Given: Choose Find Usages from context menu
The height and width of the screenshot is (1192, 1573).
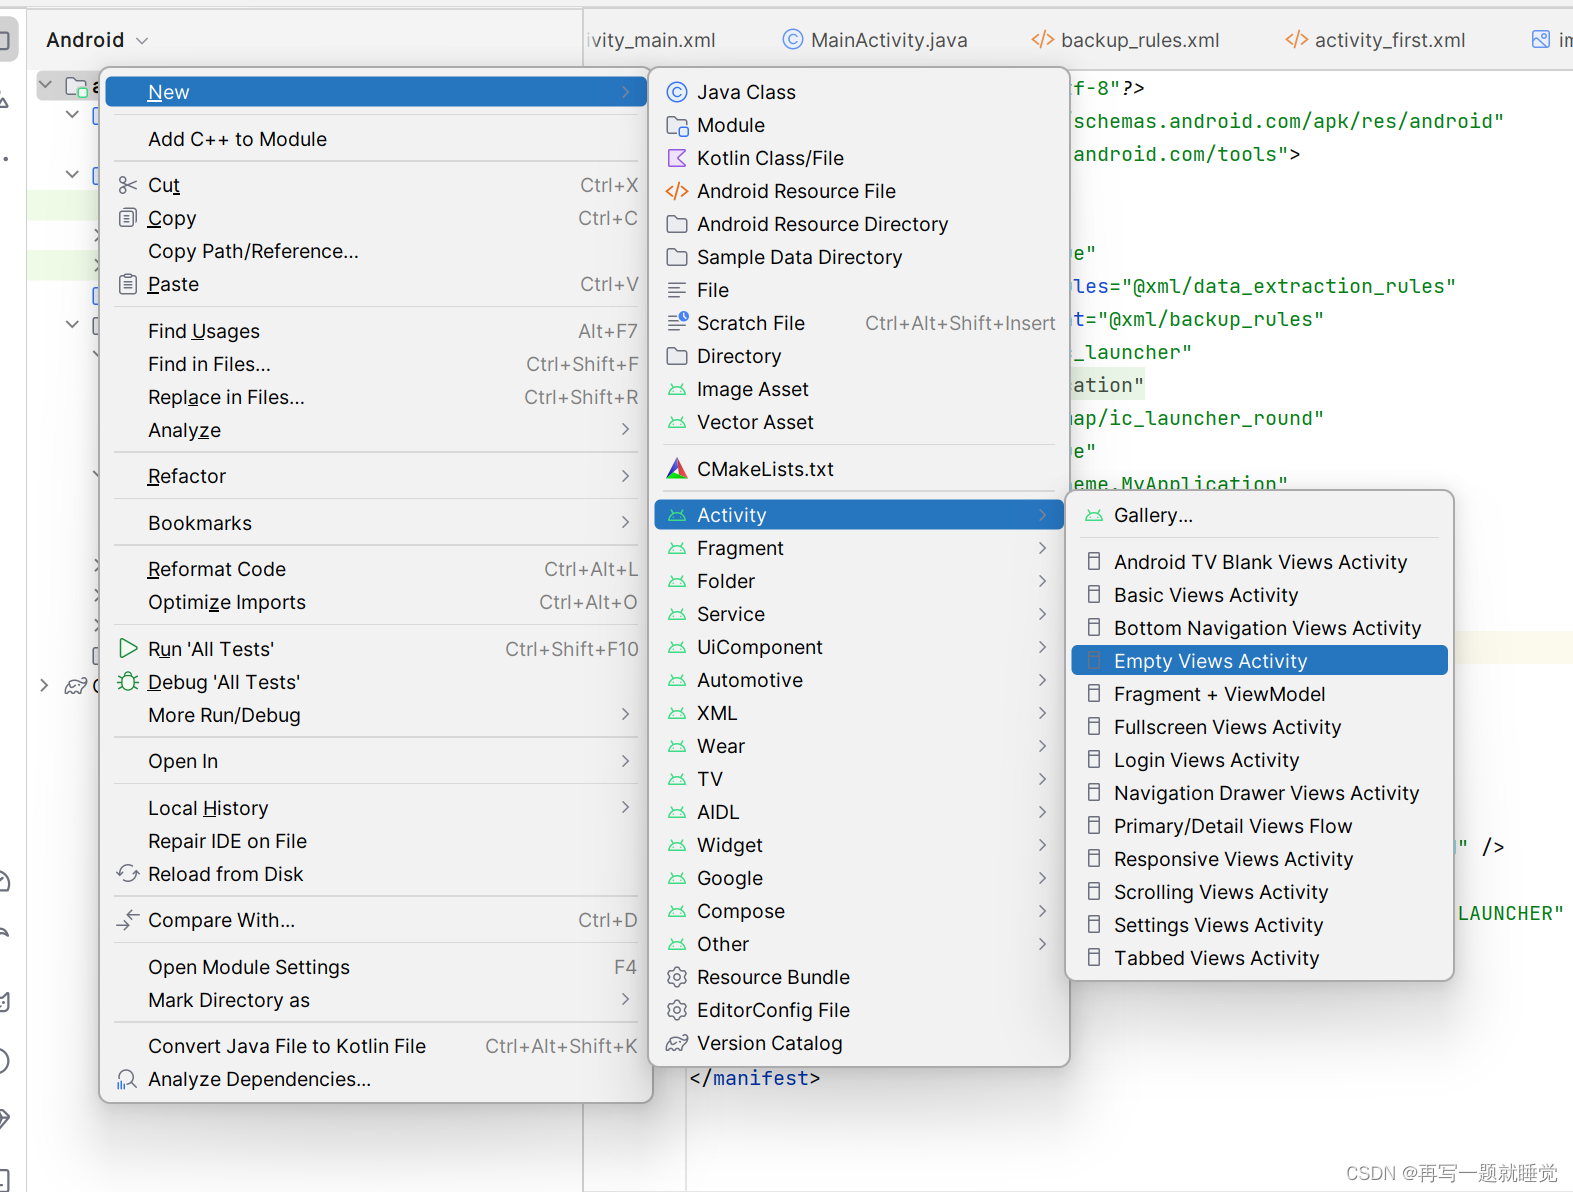Looking at the screenshot, I should point(376,331).
